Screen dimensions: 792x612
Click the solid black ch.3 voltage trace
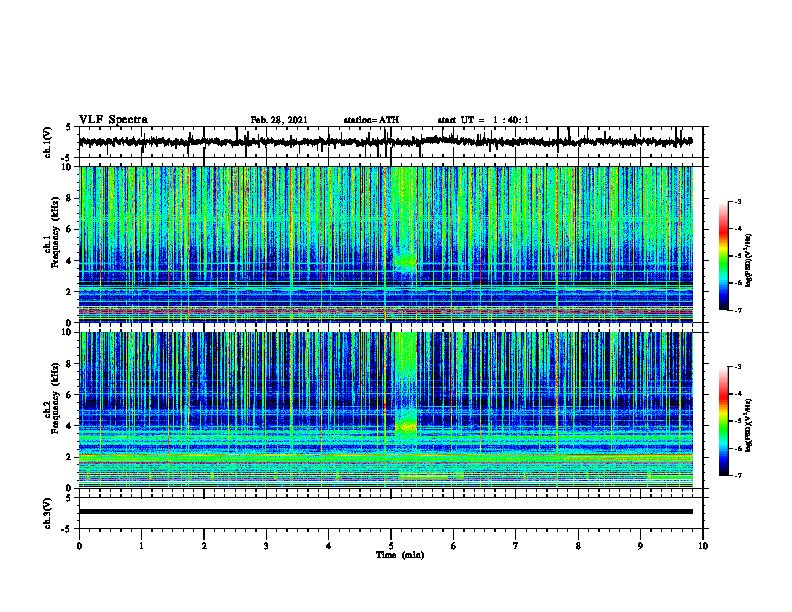385,512
